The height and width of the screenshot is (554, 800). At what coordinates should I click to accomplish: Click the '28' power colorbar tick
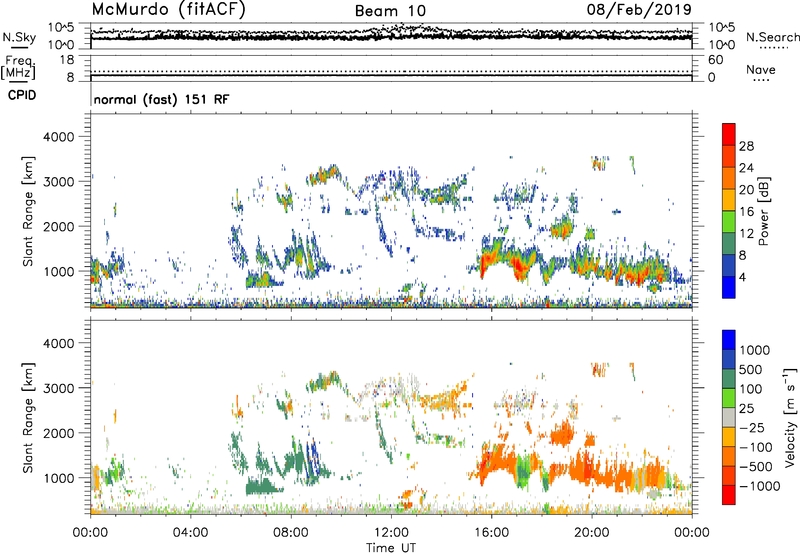click(746, 146)
